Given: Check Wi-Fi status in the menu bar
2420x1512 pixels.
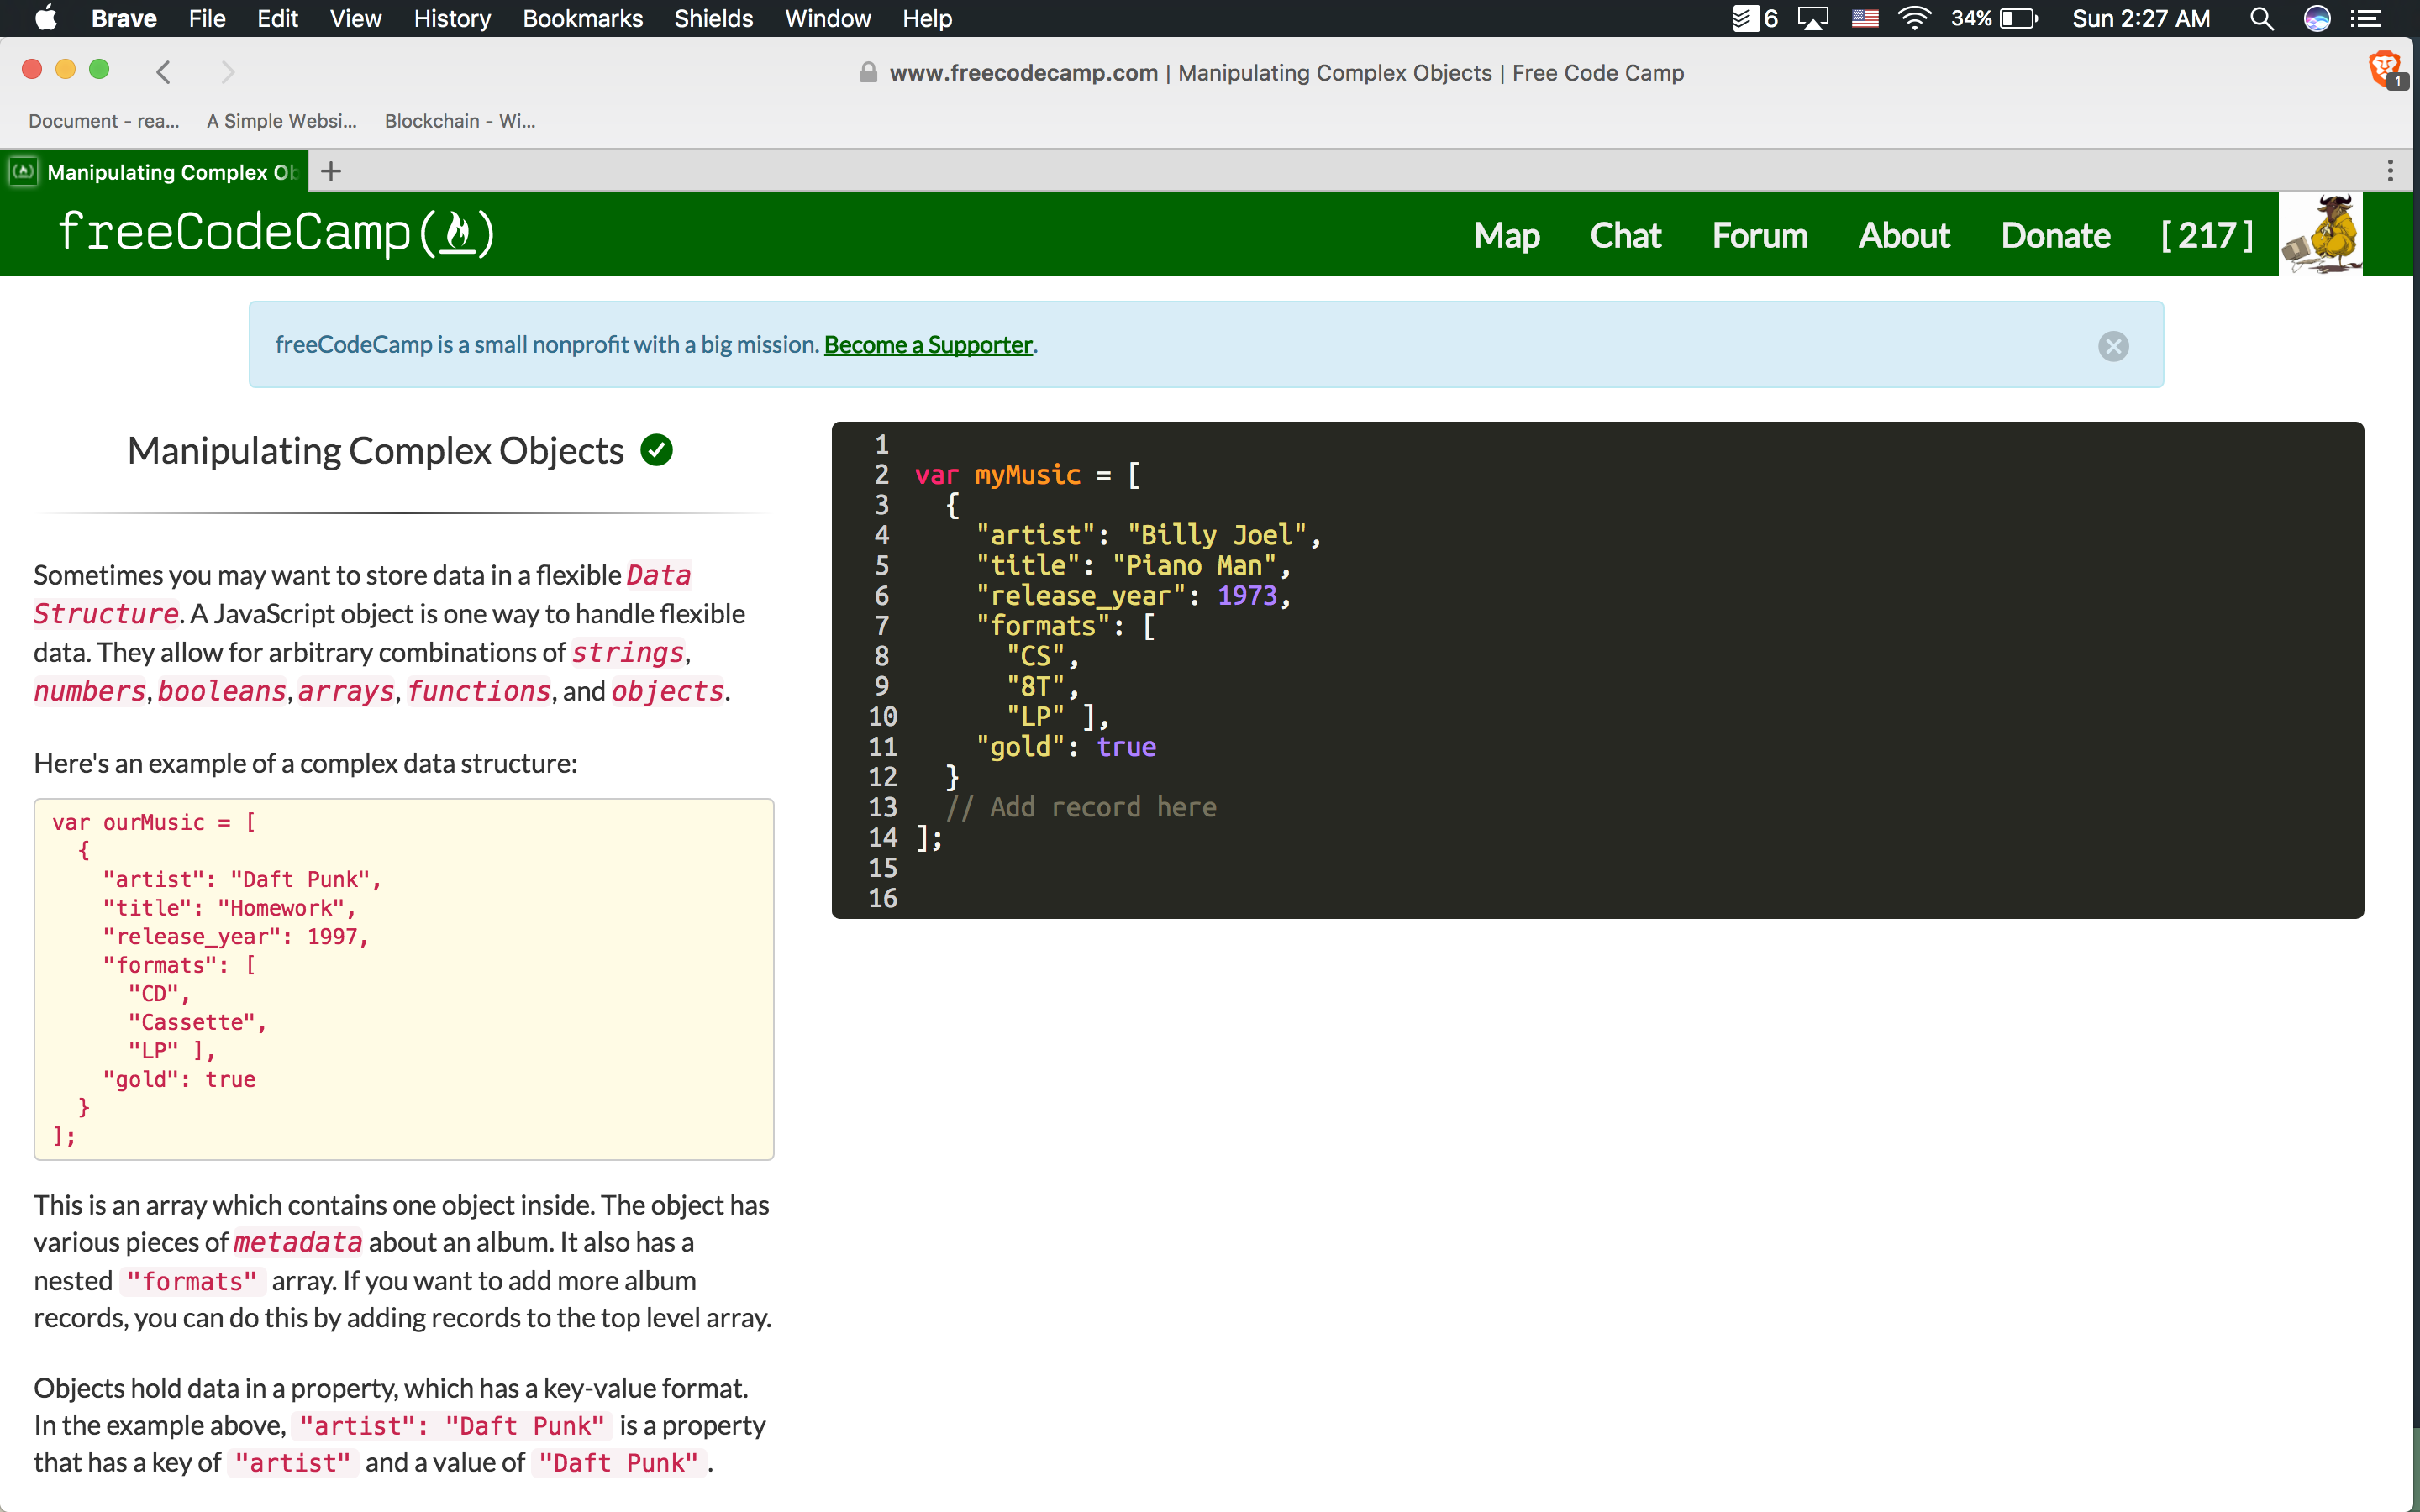Looking at the screenshot, I should click(1915, 19).
